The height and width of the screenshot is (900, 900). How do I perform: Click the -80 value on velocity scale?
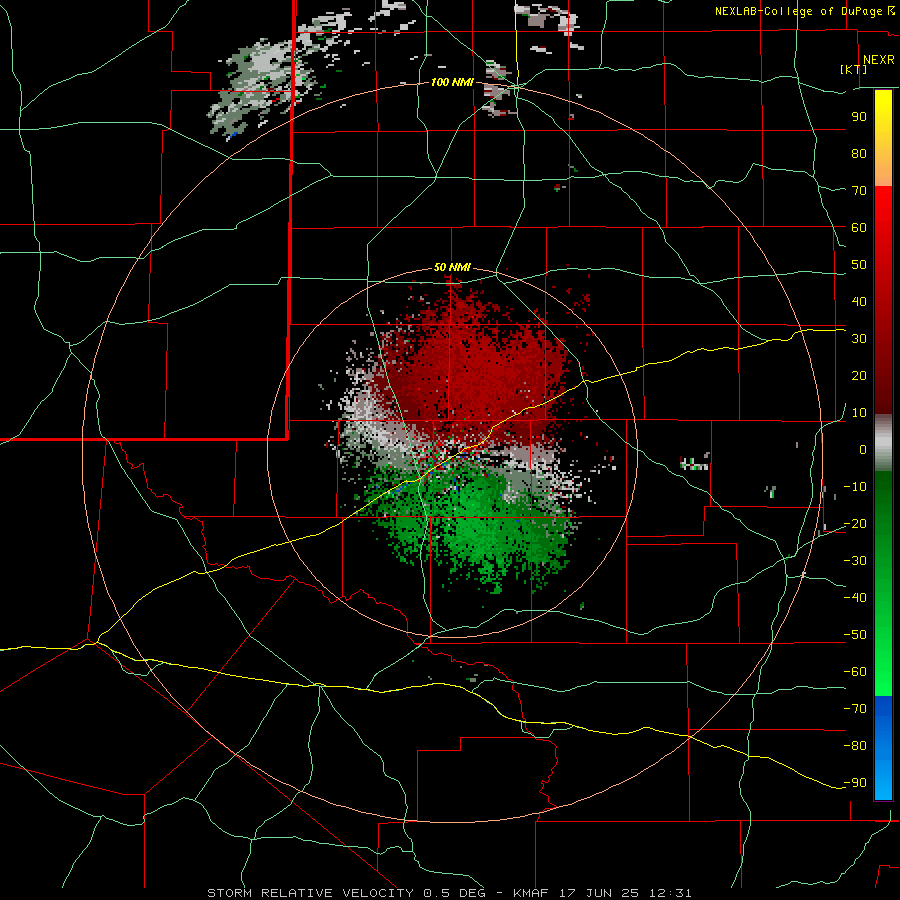tap(855, 746)
